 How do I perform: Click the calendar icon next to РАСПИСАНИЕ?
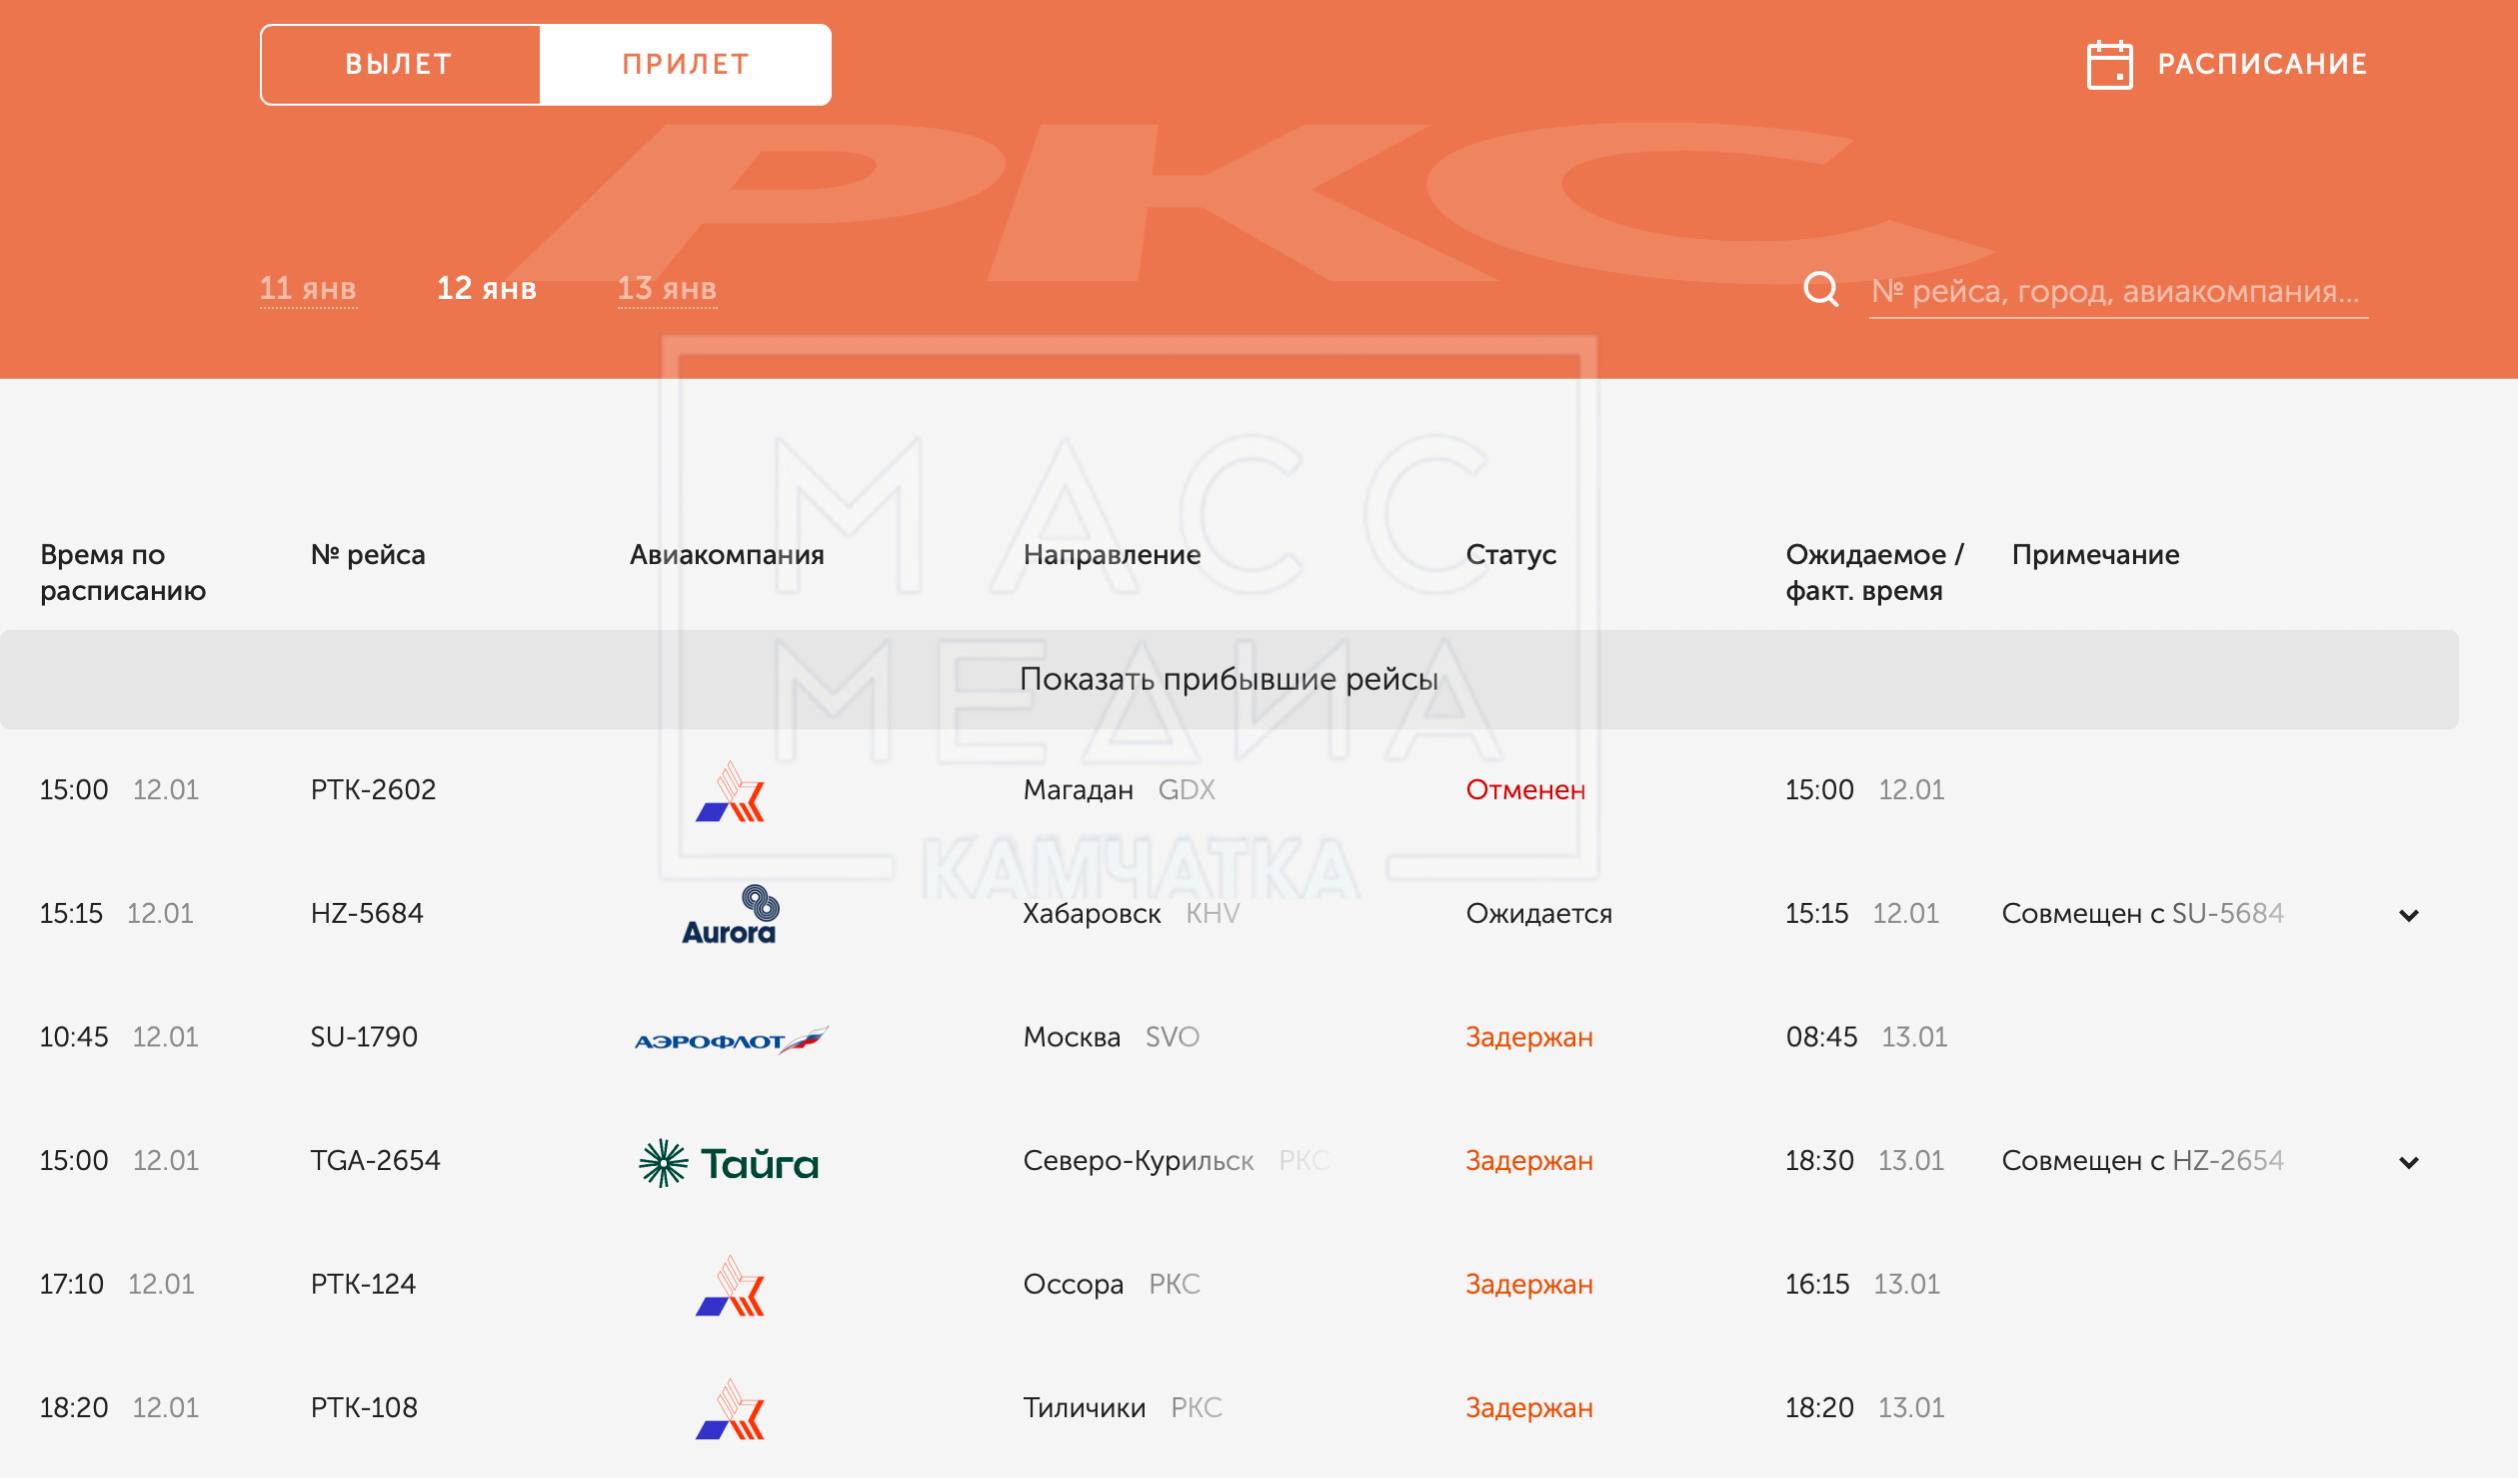2109,65
